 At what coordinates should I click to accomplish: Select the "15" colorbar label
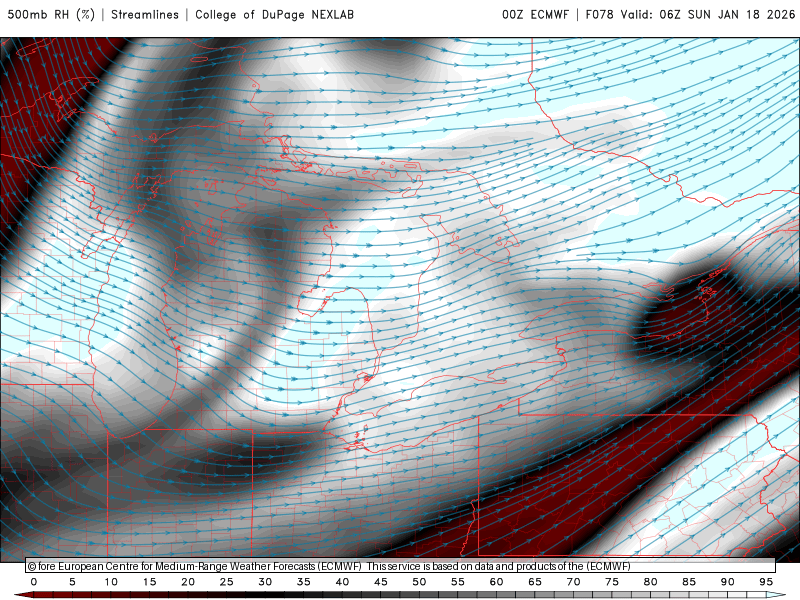tap(149, 582)
